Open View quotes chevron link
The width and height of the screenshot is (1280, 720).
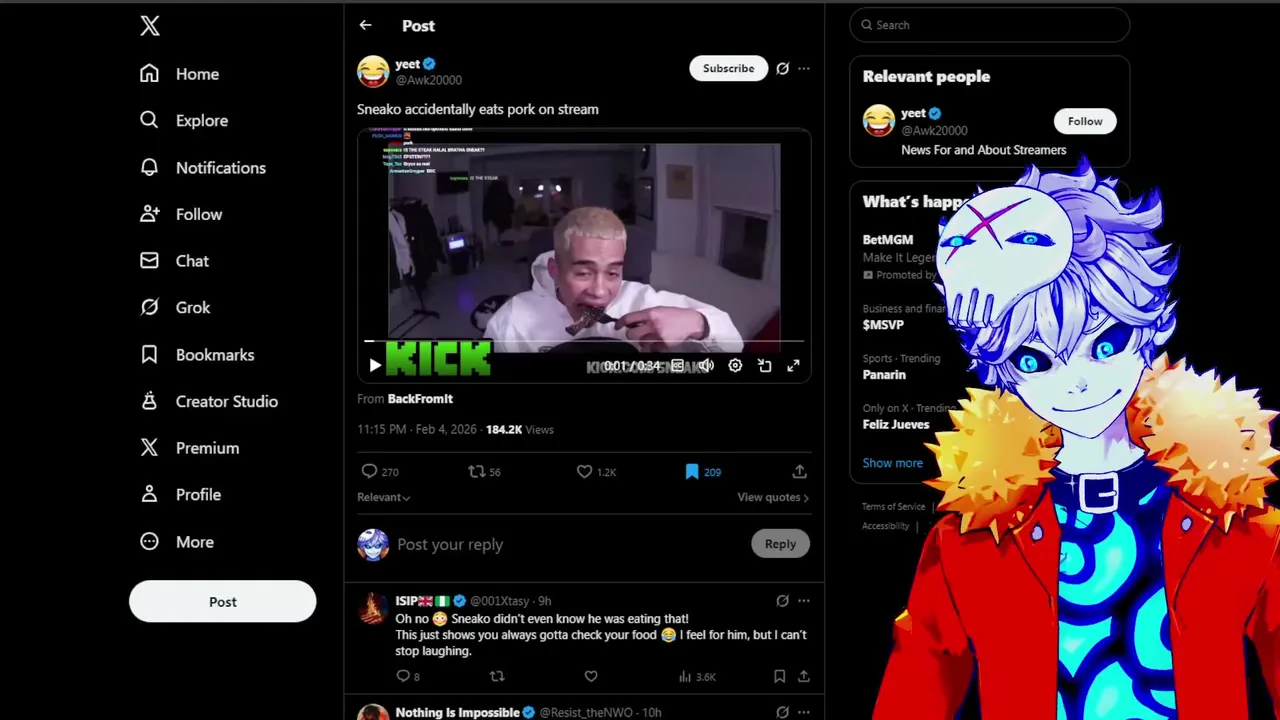773,497
